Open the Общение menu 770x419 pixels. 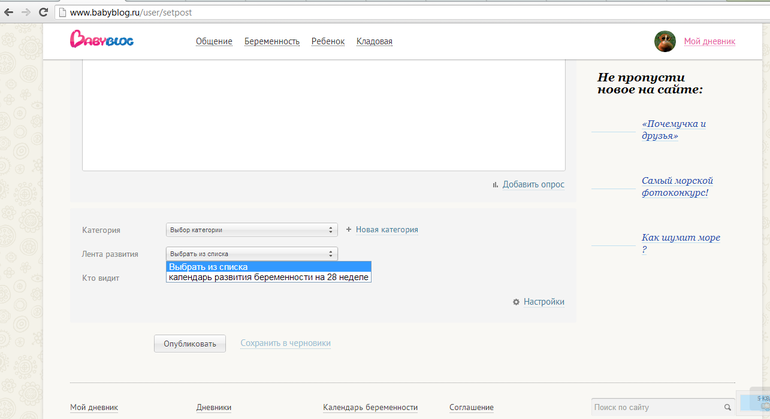click(x=213, y=41)
